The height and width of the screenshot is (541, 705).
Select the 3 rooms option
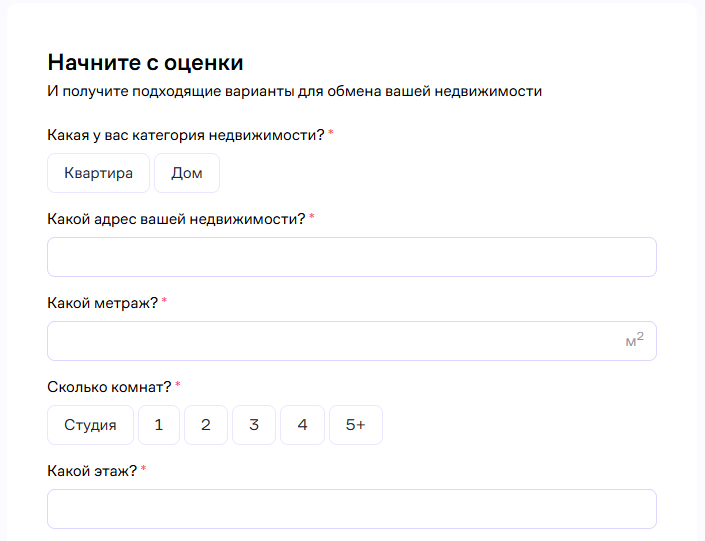254,425
